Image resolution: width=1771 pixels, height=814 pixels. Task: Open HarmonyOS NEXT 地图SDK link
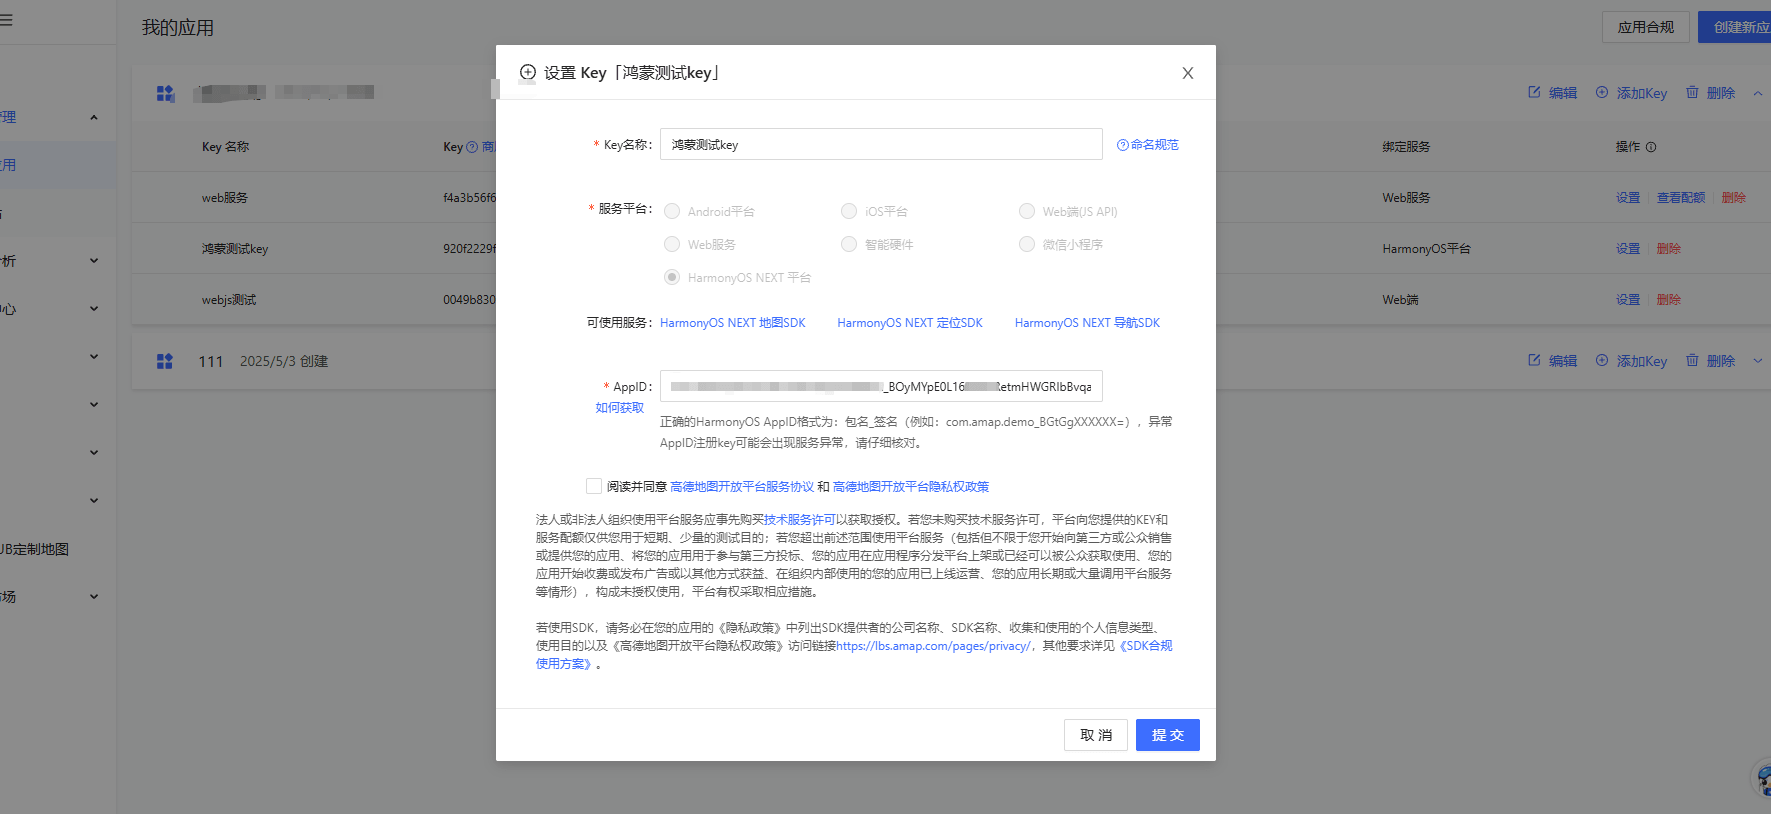click(x=732, y=323)
